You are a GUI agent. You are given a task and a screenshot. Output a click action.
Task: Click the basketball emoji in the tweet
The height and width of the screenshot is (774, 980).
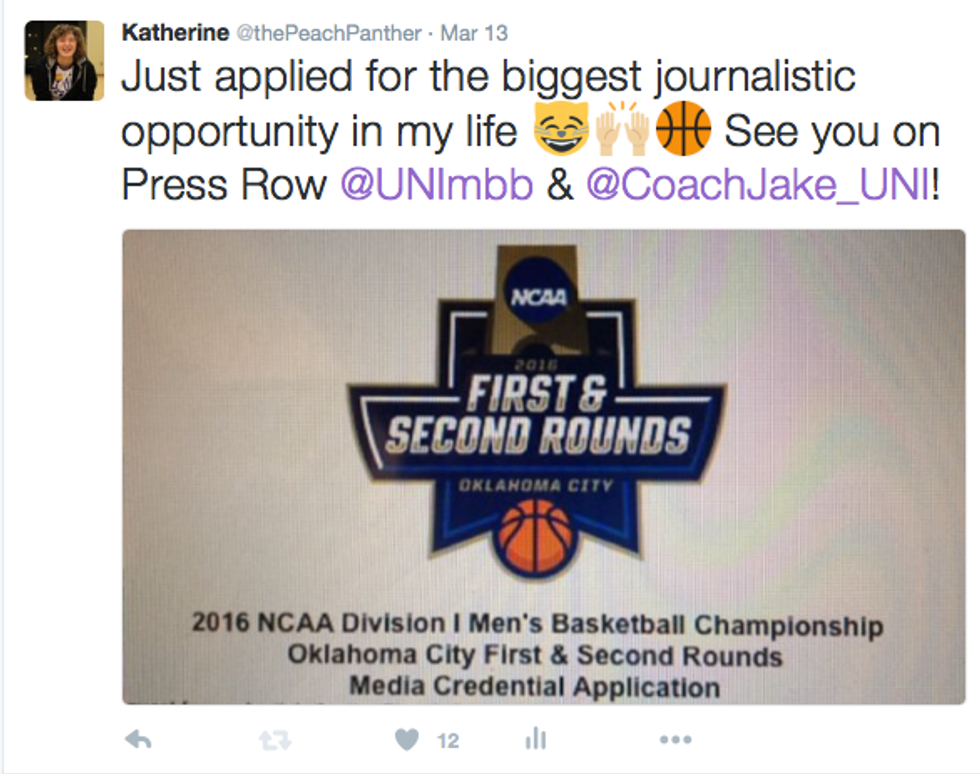684,133
